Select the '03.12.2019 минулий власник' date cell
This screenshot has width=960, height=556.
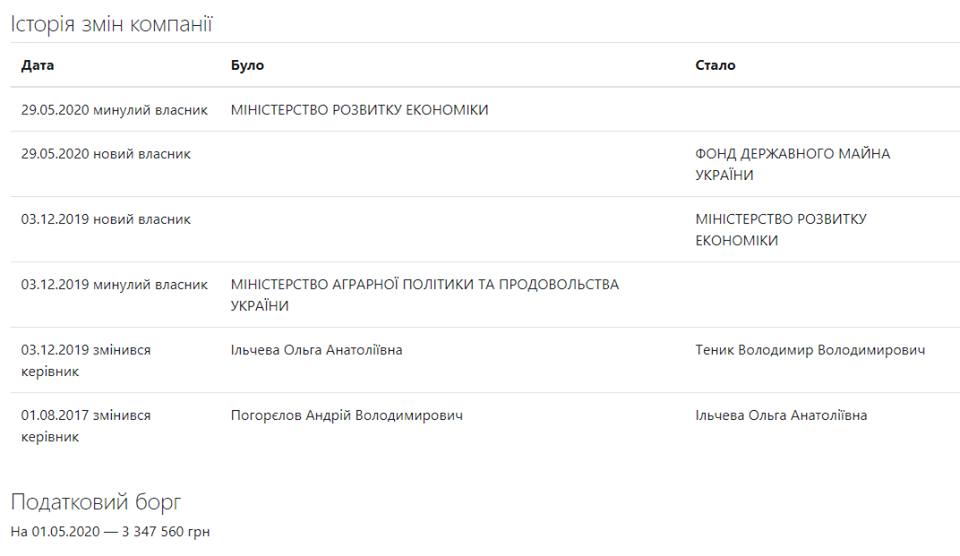[114, 285]
